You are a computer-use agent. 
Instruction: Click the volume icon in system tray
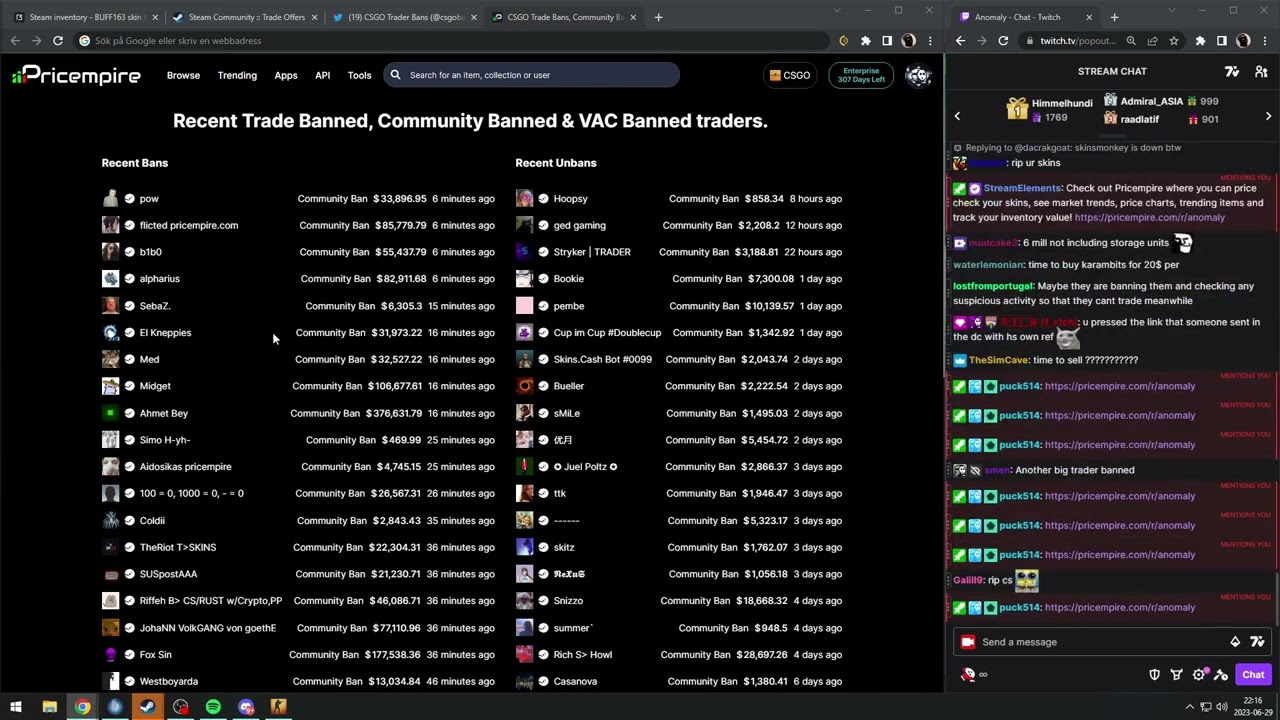coord(1221,707)
